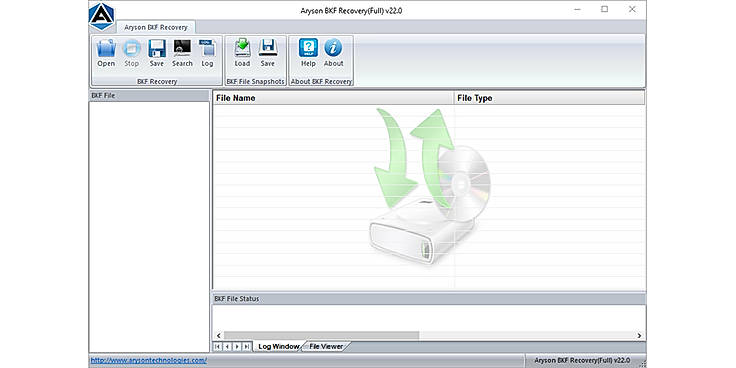The image size is (736, 368).
Task: Click the Aryson logo application icon
Action: (102, 16)
